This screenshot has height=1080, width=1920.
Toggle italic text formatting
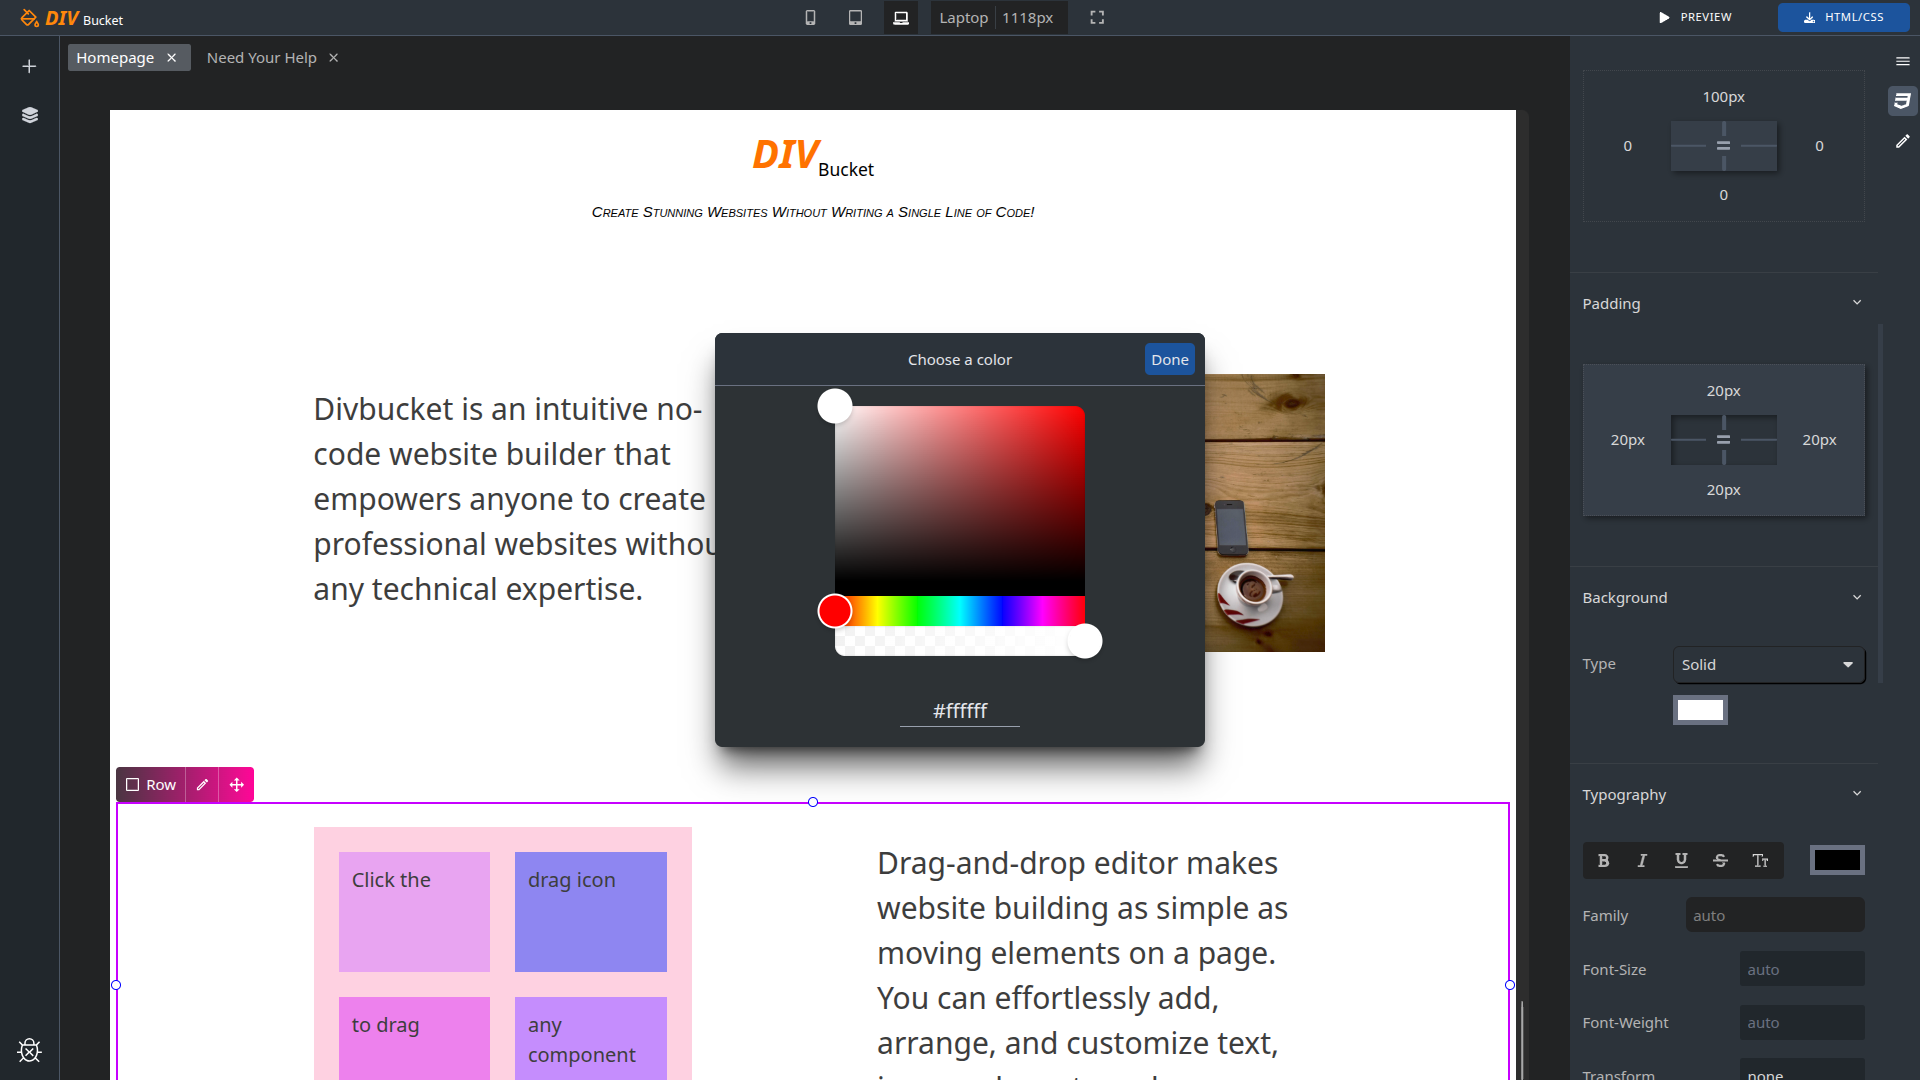coord(1642,861)
